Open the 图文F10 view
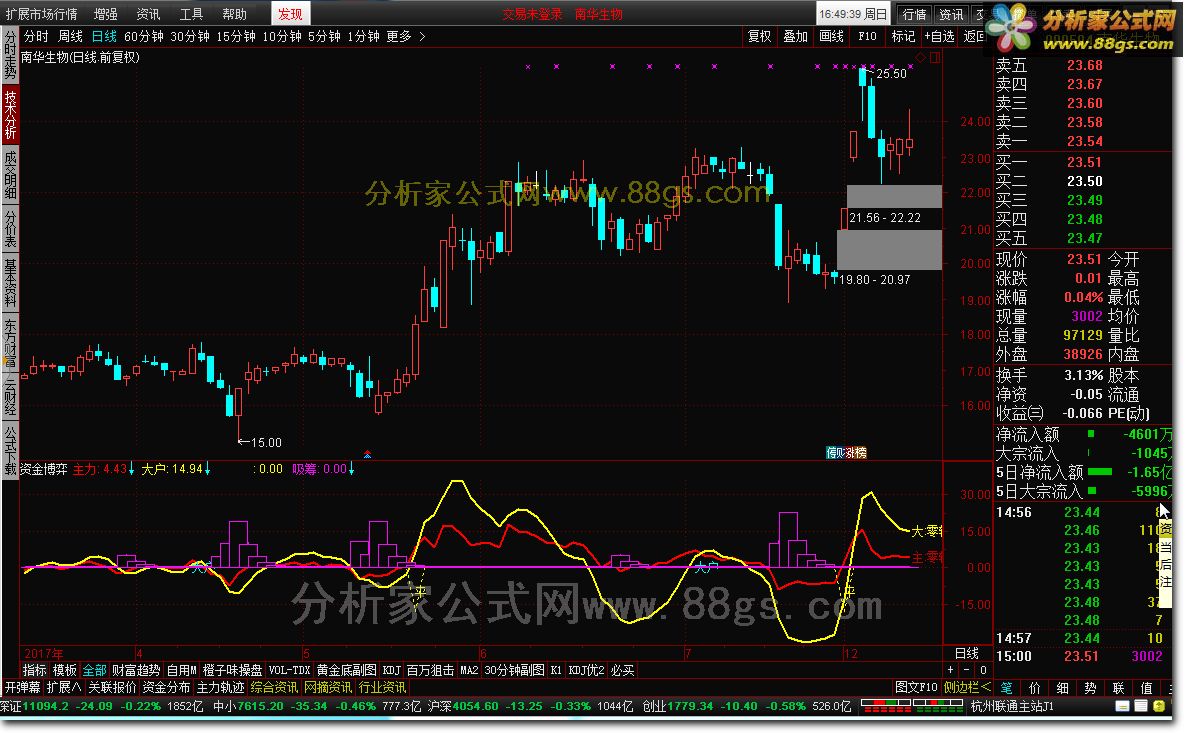Viewport: 1185px width, 733px height. point(916,688)
